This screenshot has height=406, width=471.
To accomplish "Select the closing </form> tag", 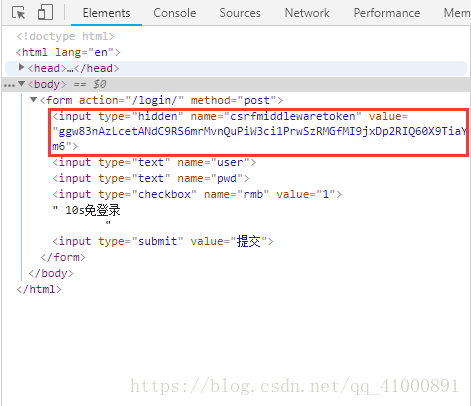I will tap(63, 257).
